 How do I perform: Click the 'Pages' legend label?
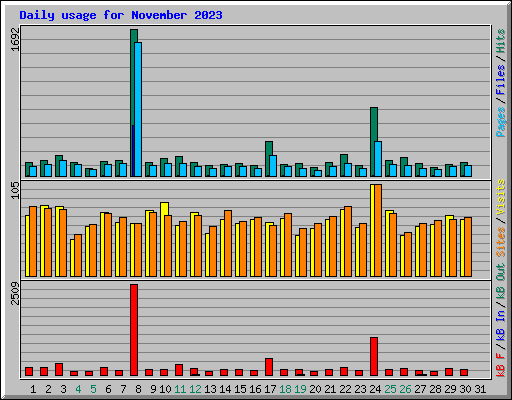[x=500, y=122]
